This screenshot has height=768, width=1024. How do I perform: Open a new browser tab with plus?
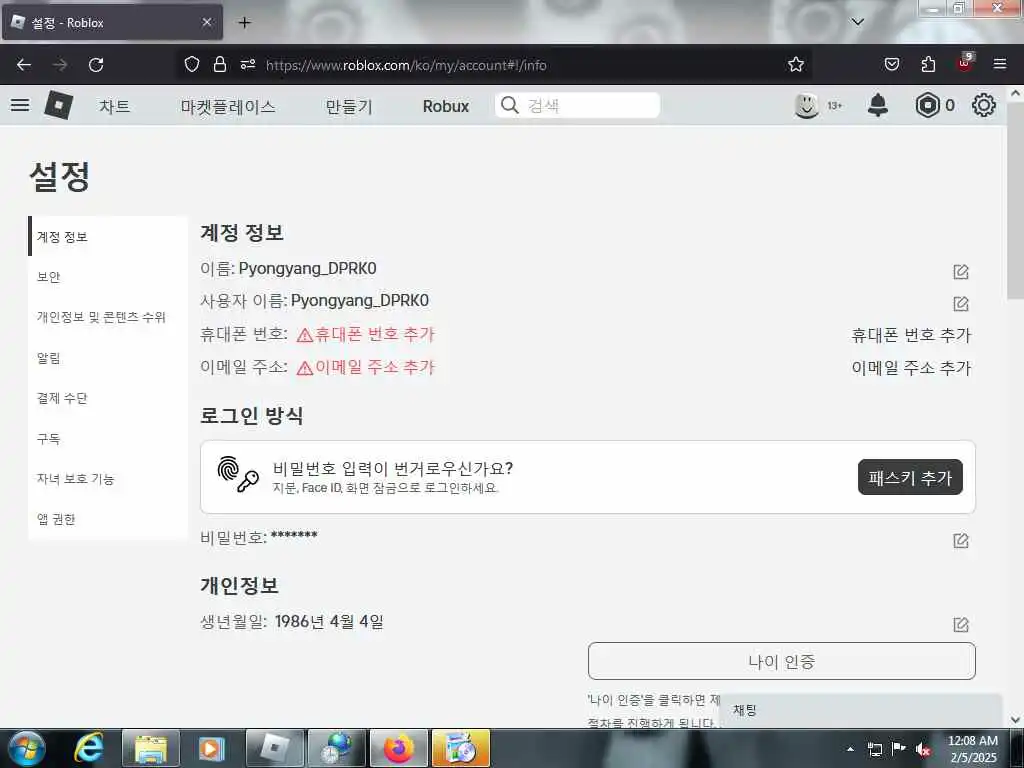(x=244, y=22)
